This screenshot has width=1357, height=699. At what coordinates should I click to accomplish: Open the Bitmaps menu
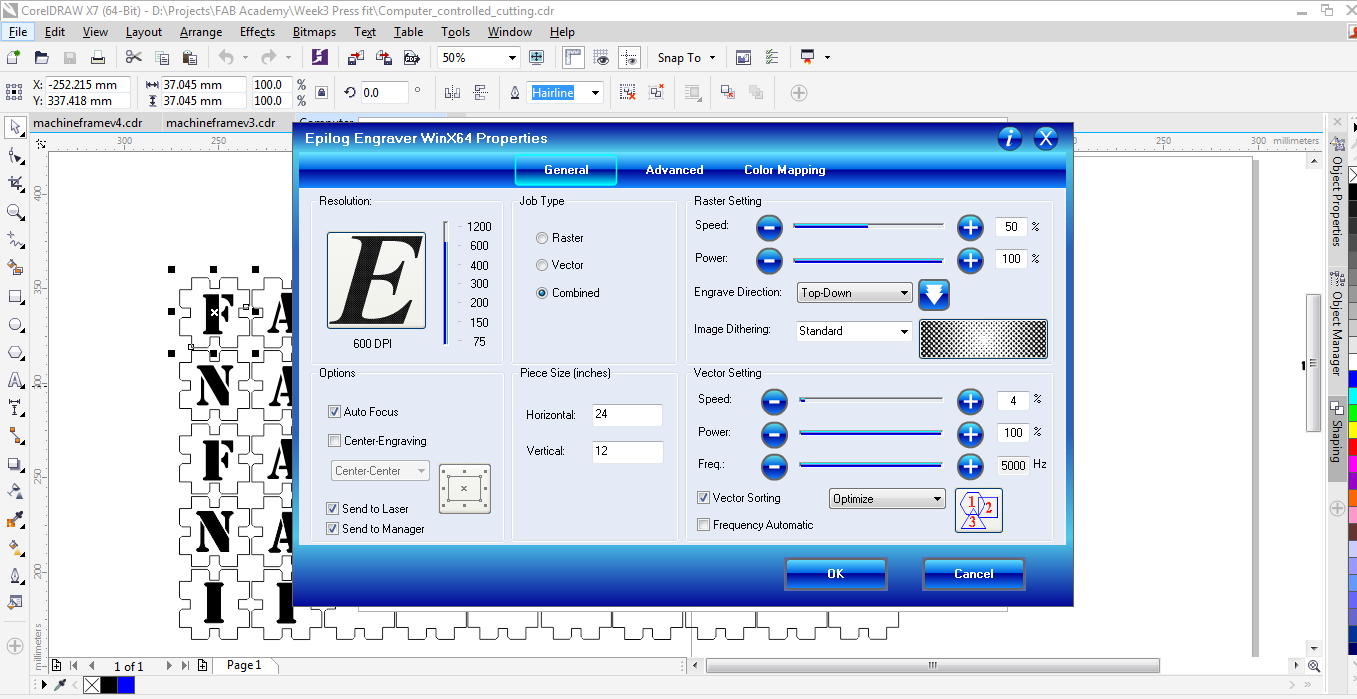[x=314, y=32]
